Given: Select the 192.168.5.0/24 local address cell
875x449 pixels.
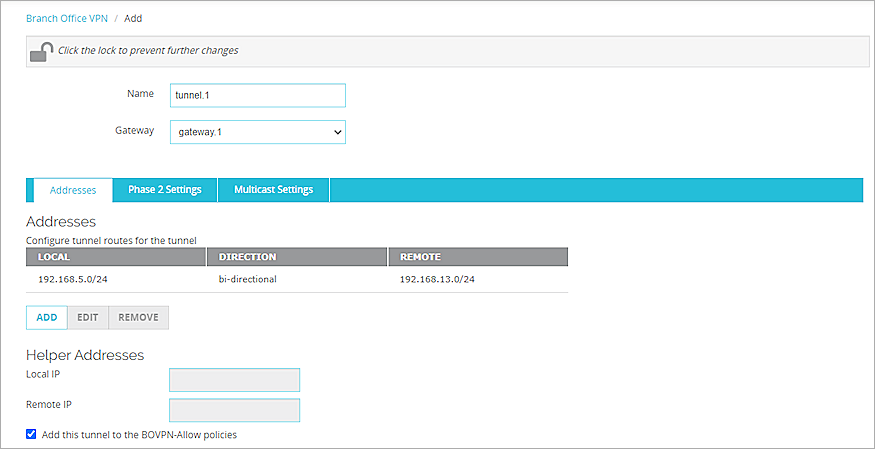Looking at the screenshot, I should [x=73, y=279].
